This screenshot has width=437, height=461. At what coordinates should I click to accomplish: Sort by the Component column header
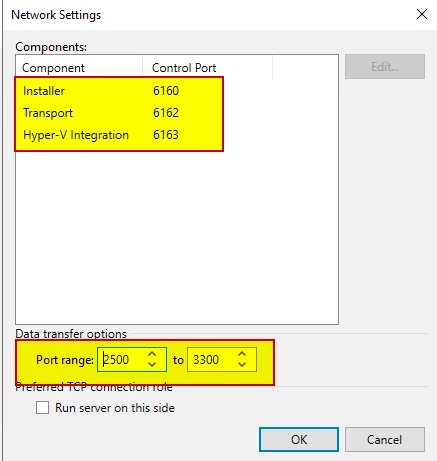pos(79,68)
